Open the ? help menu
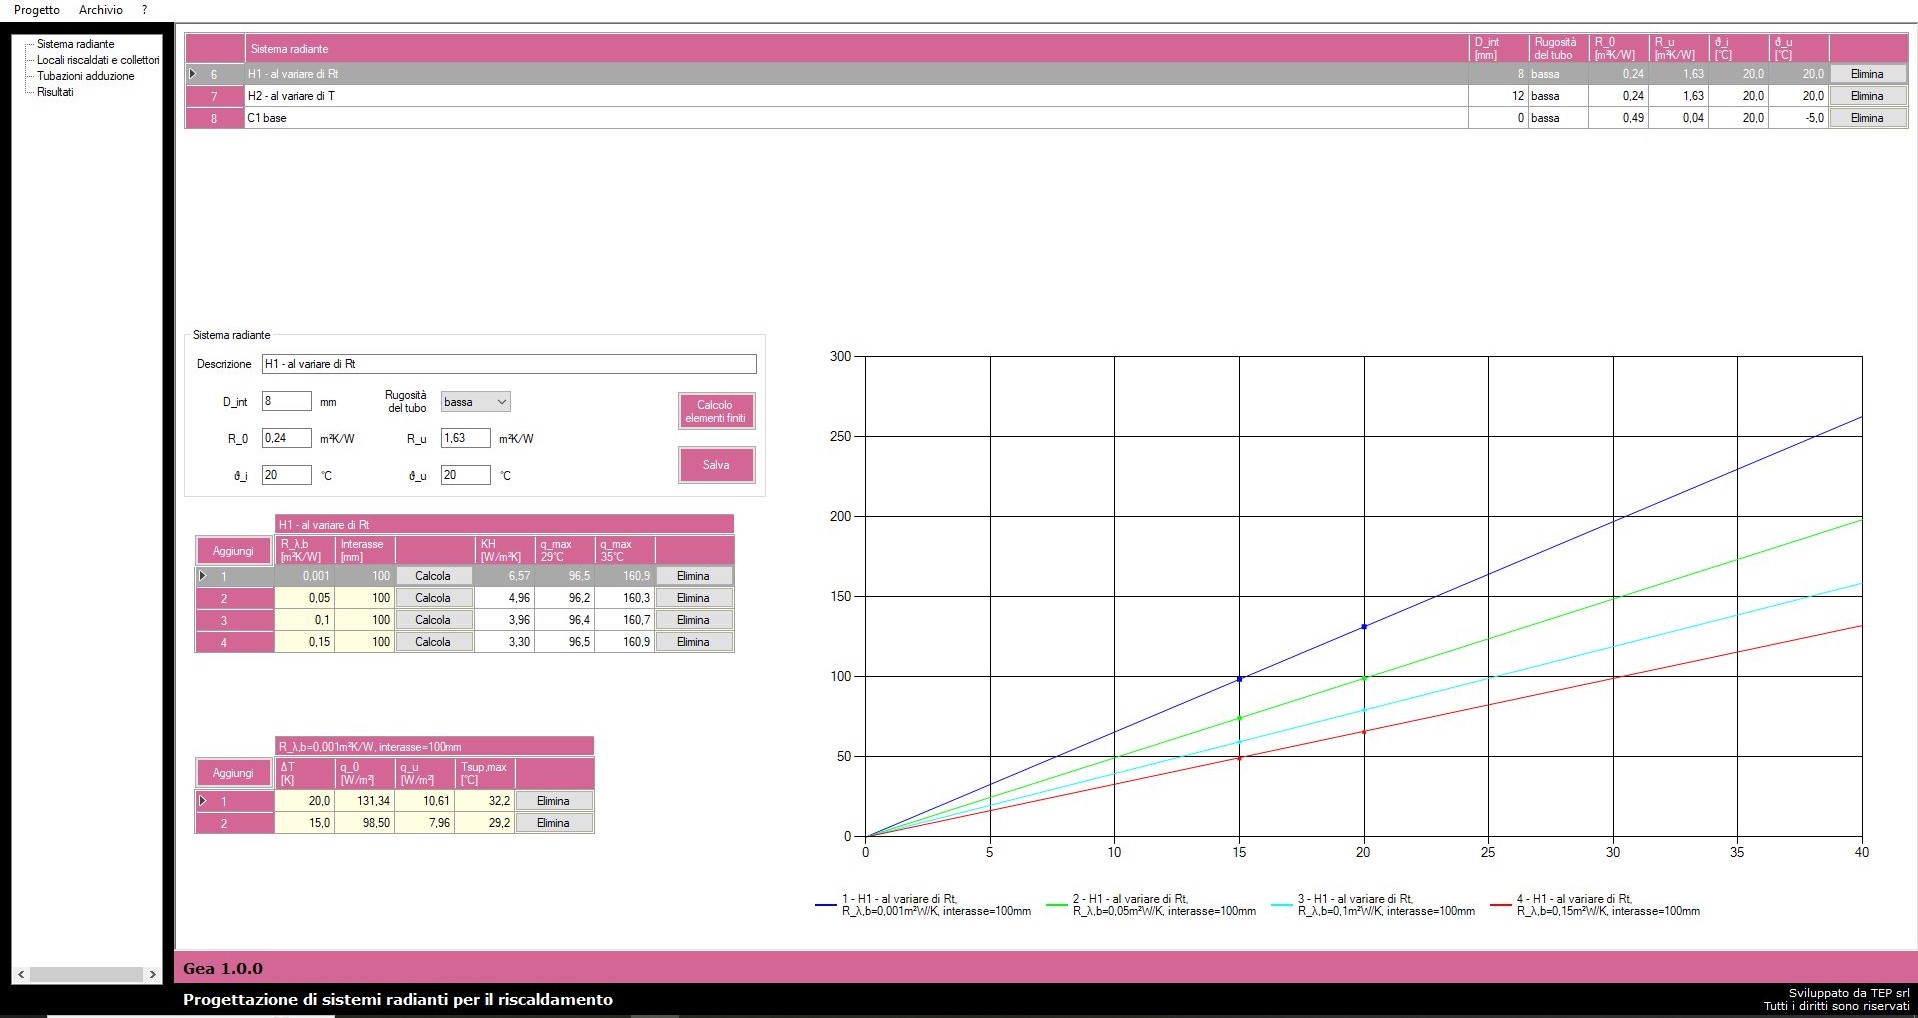The height and width of the screenshot is (1018, 1918). click(x=144, y=10)
